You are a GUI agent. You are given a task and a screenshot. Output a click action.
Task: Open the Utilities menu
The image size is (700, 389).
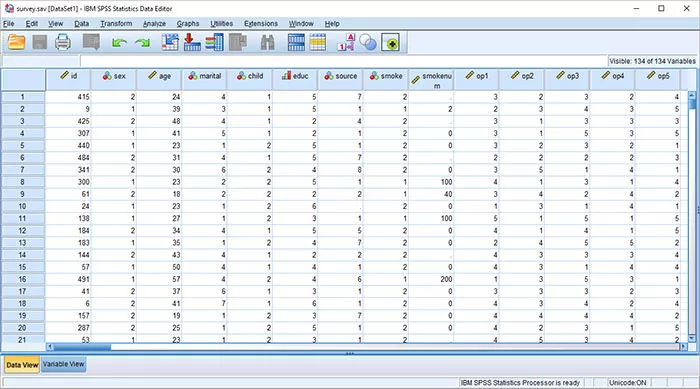click(221, 24)
